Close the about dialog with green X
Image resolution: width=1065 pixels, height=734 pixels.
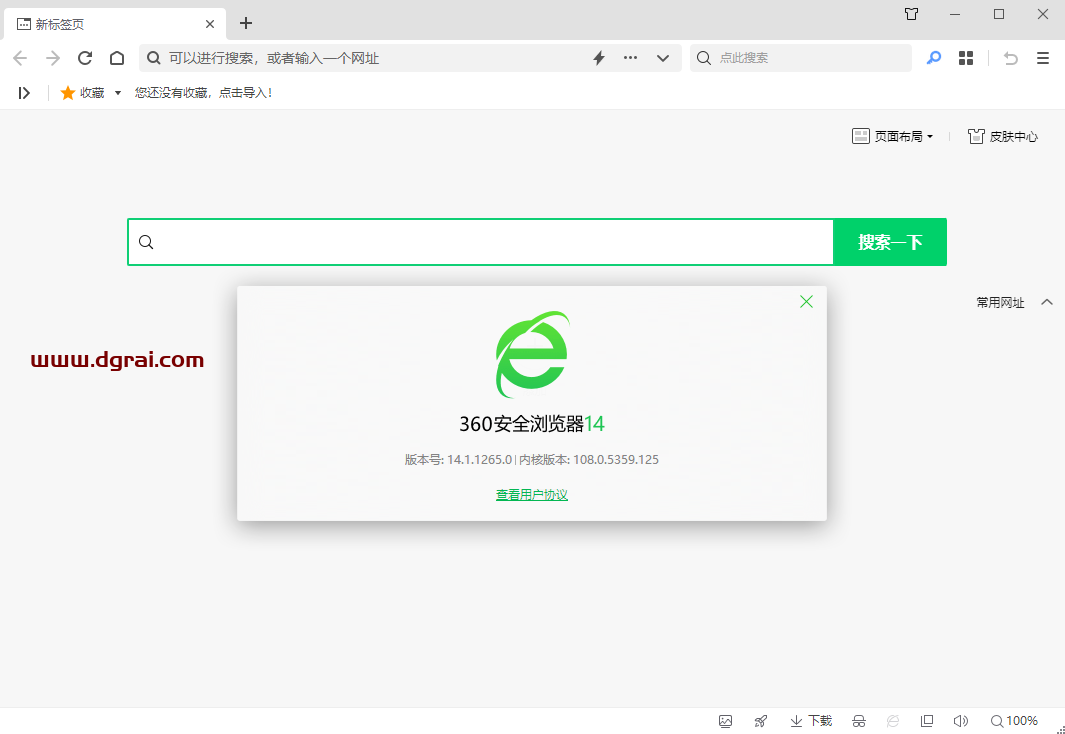click(806, 301)
